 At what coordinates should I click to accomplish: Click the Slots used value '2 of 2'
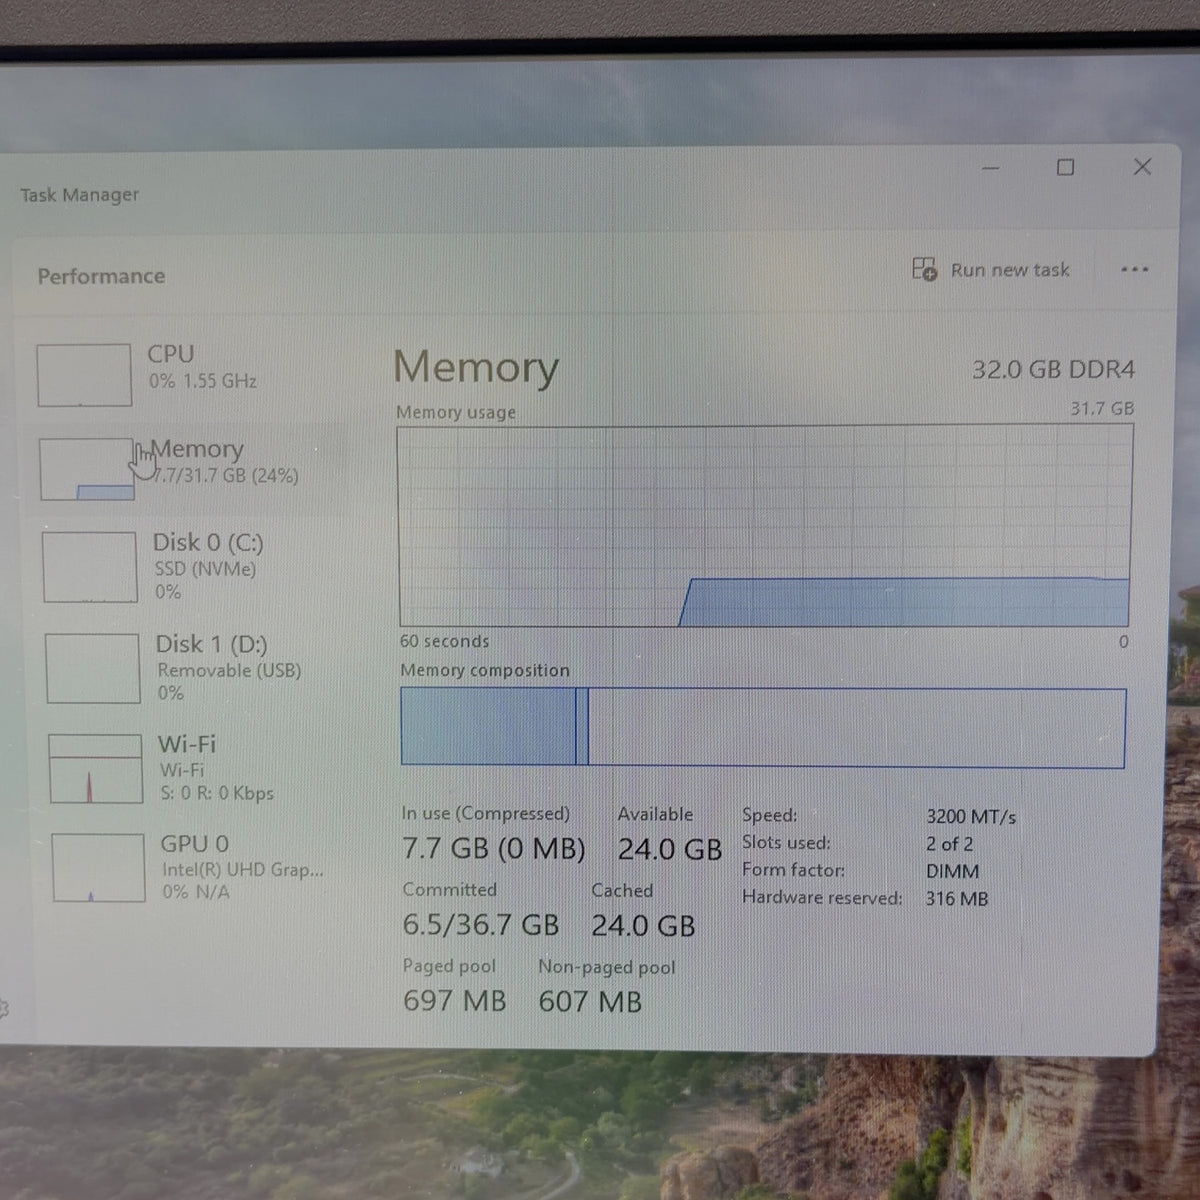[949, 844]
